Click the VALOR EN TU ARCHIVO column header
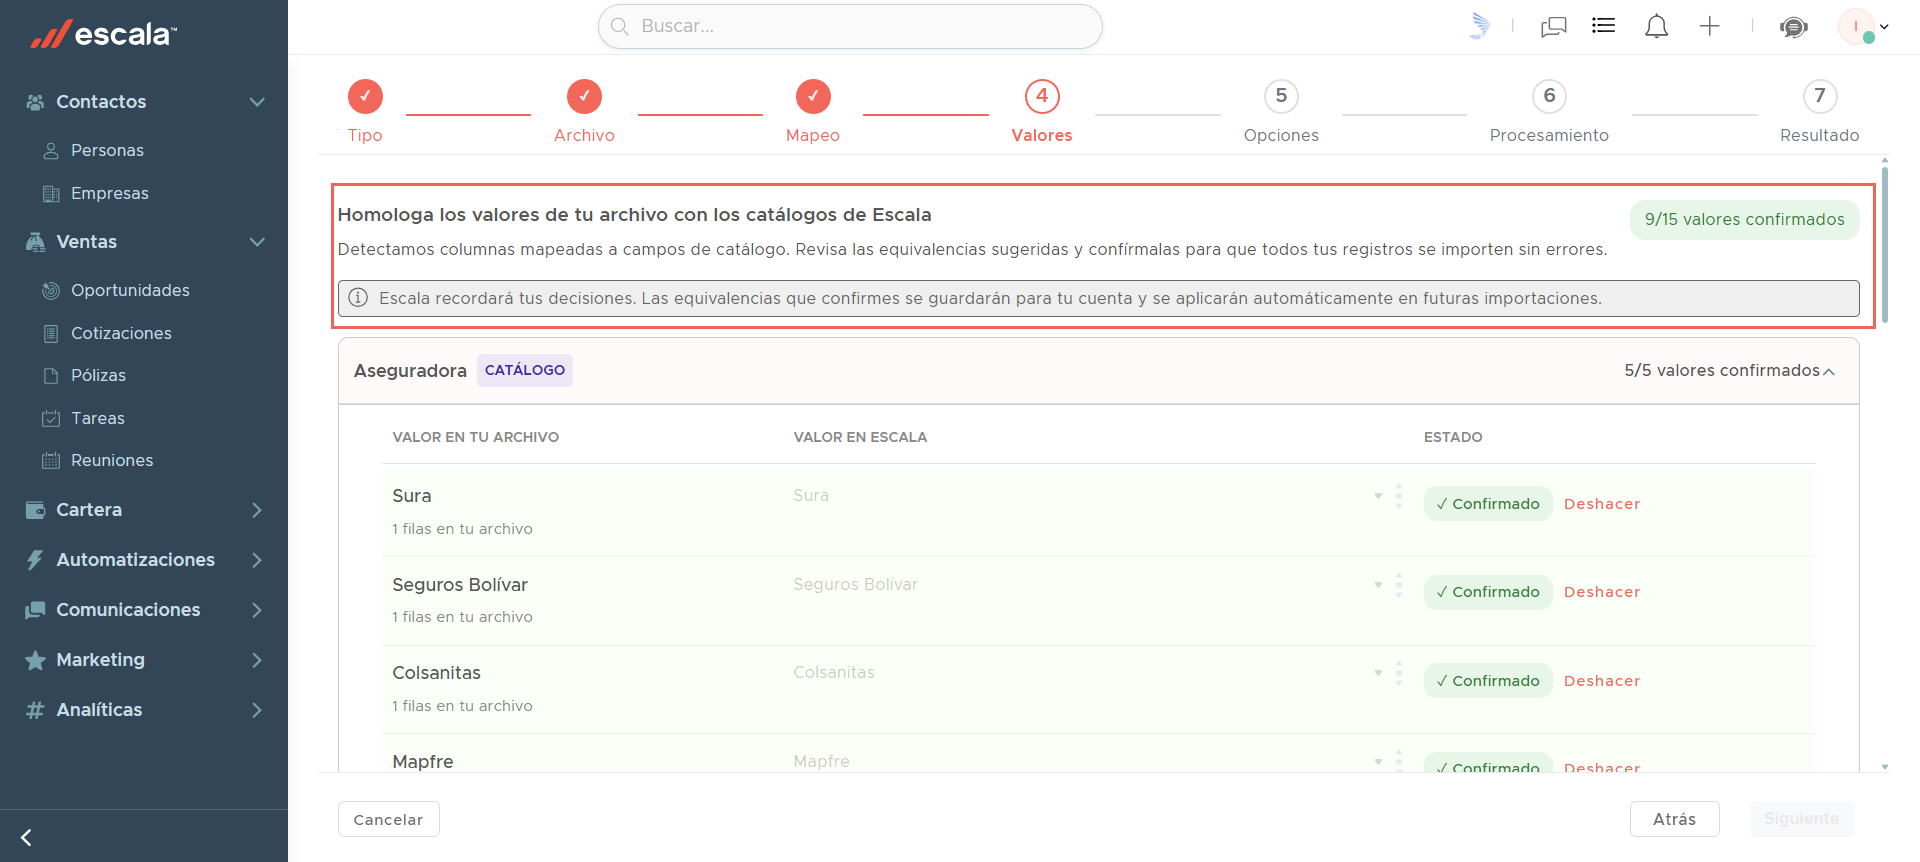The width and height of the screenshot is (1920, 862). coord(476,437)
